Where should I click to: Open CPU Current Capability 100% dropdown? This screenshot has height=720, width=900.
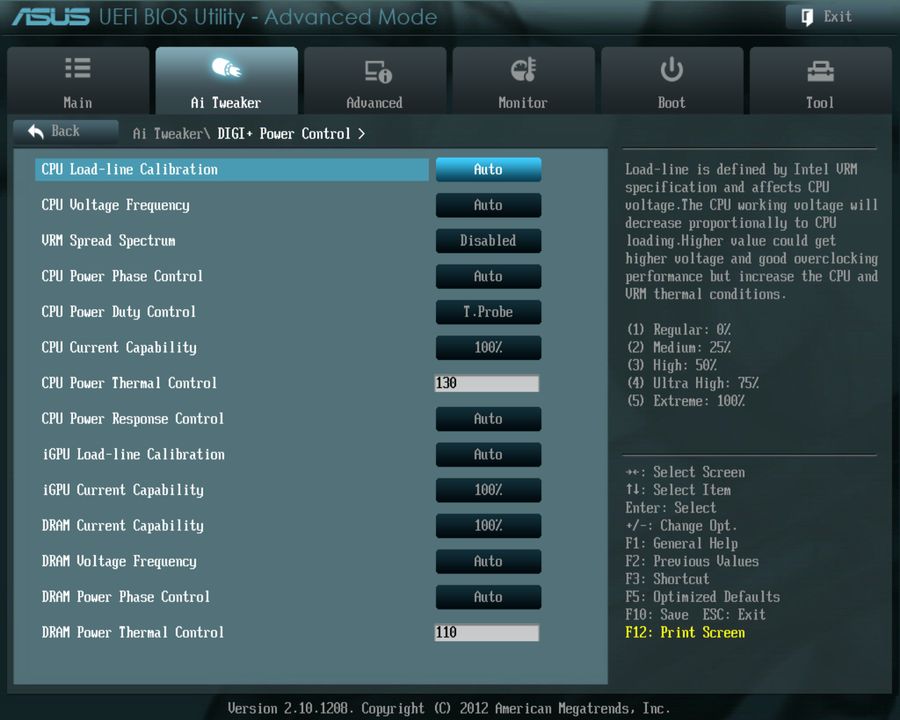(488, 347)
